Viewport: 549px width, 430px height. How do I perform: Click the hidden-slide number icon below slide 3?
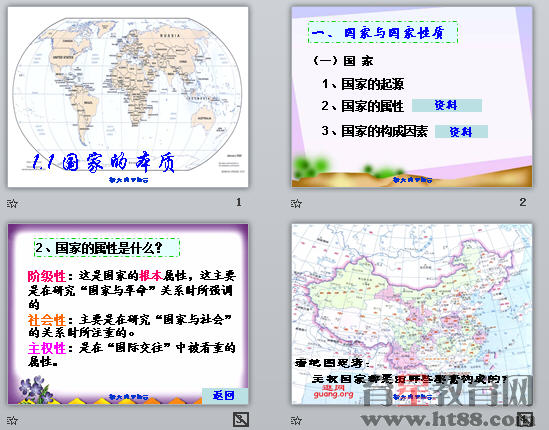pos(241,419)
